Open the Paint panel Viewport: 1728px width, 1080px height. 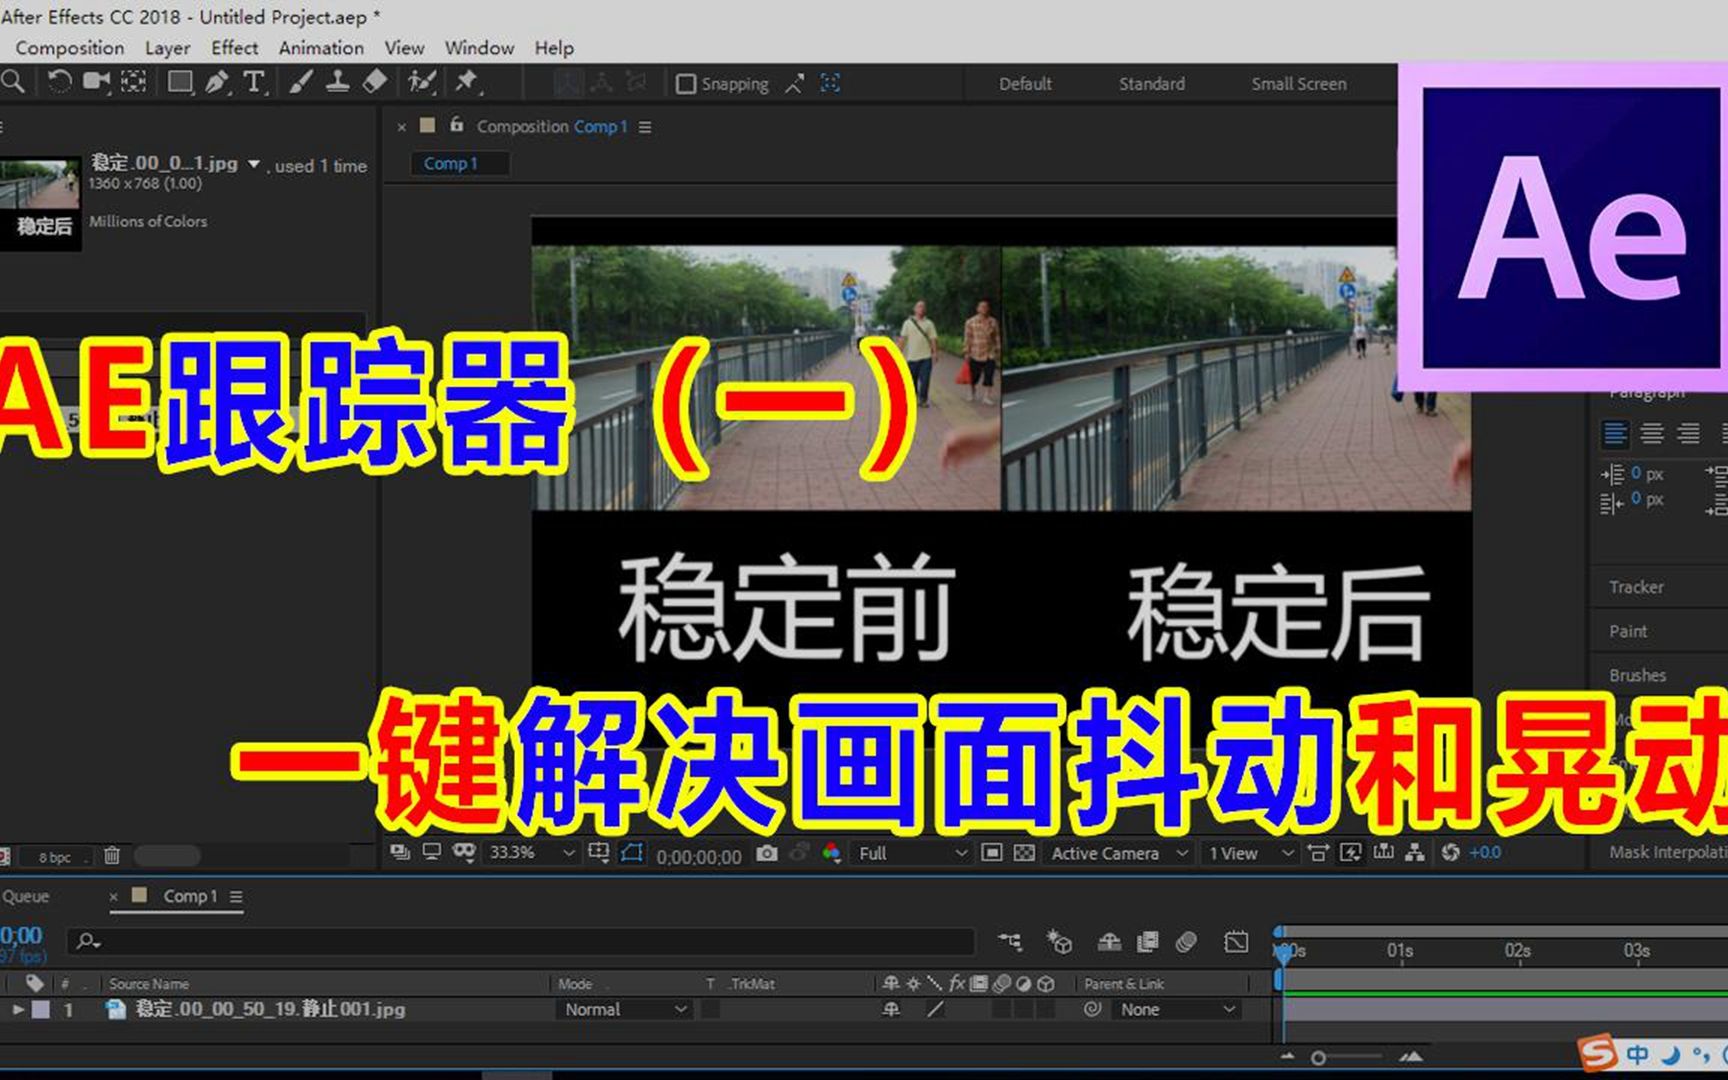[x=1627, y=630]
